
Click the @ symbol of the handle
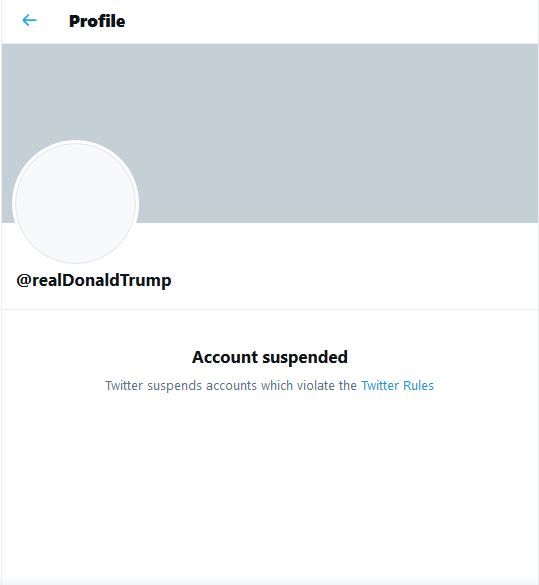click(x=23, y=281)
